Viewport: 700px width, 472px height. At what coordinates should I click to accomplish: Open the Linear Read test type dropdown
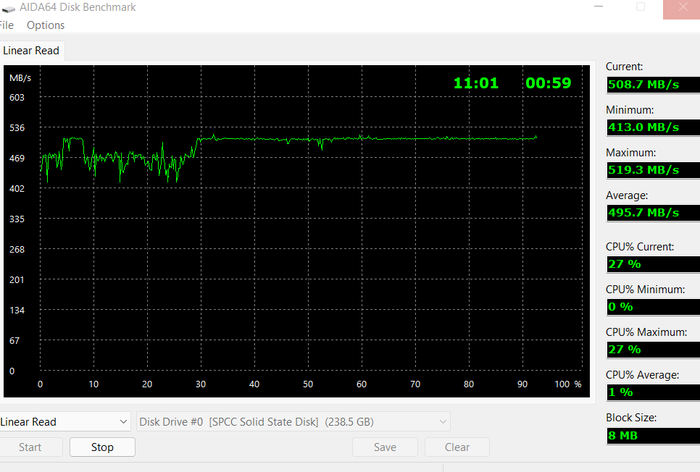pos(64,422)
